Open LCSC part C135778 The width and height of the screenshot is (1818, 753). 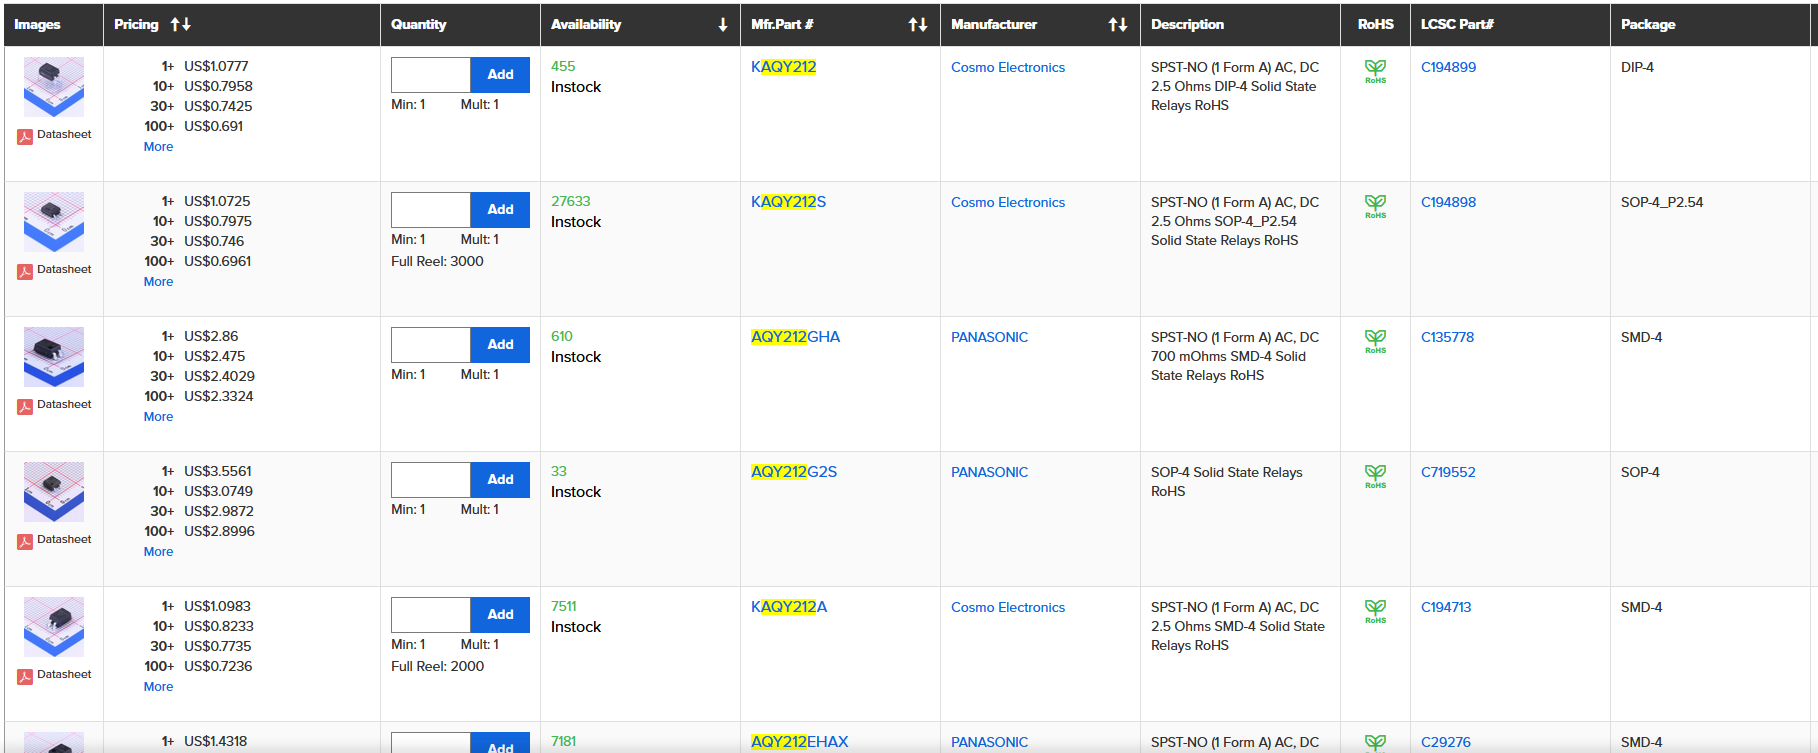click(x=1447, y=337)
